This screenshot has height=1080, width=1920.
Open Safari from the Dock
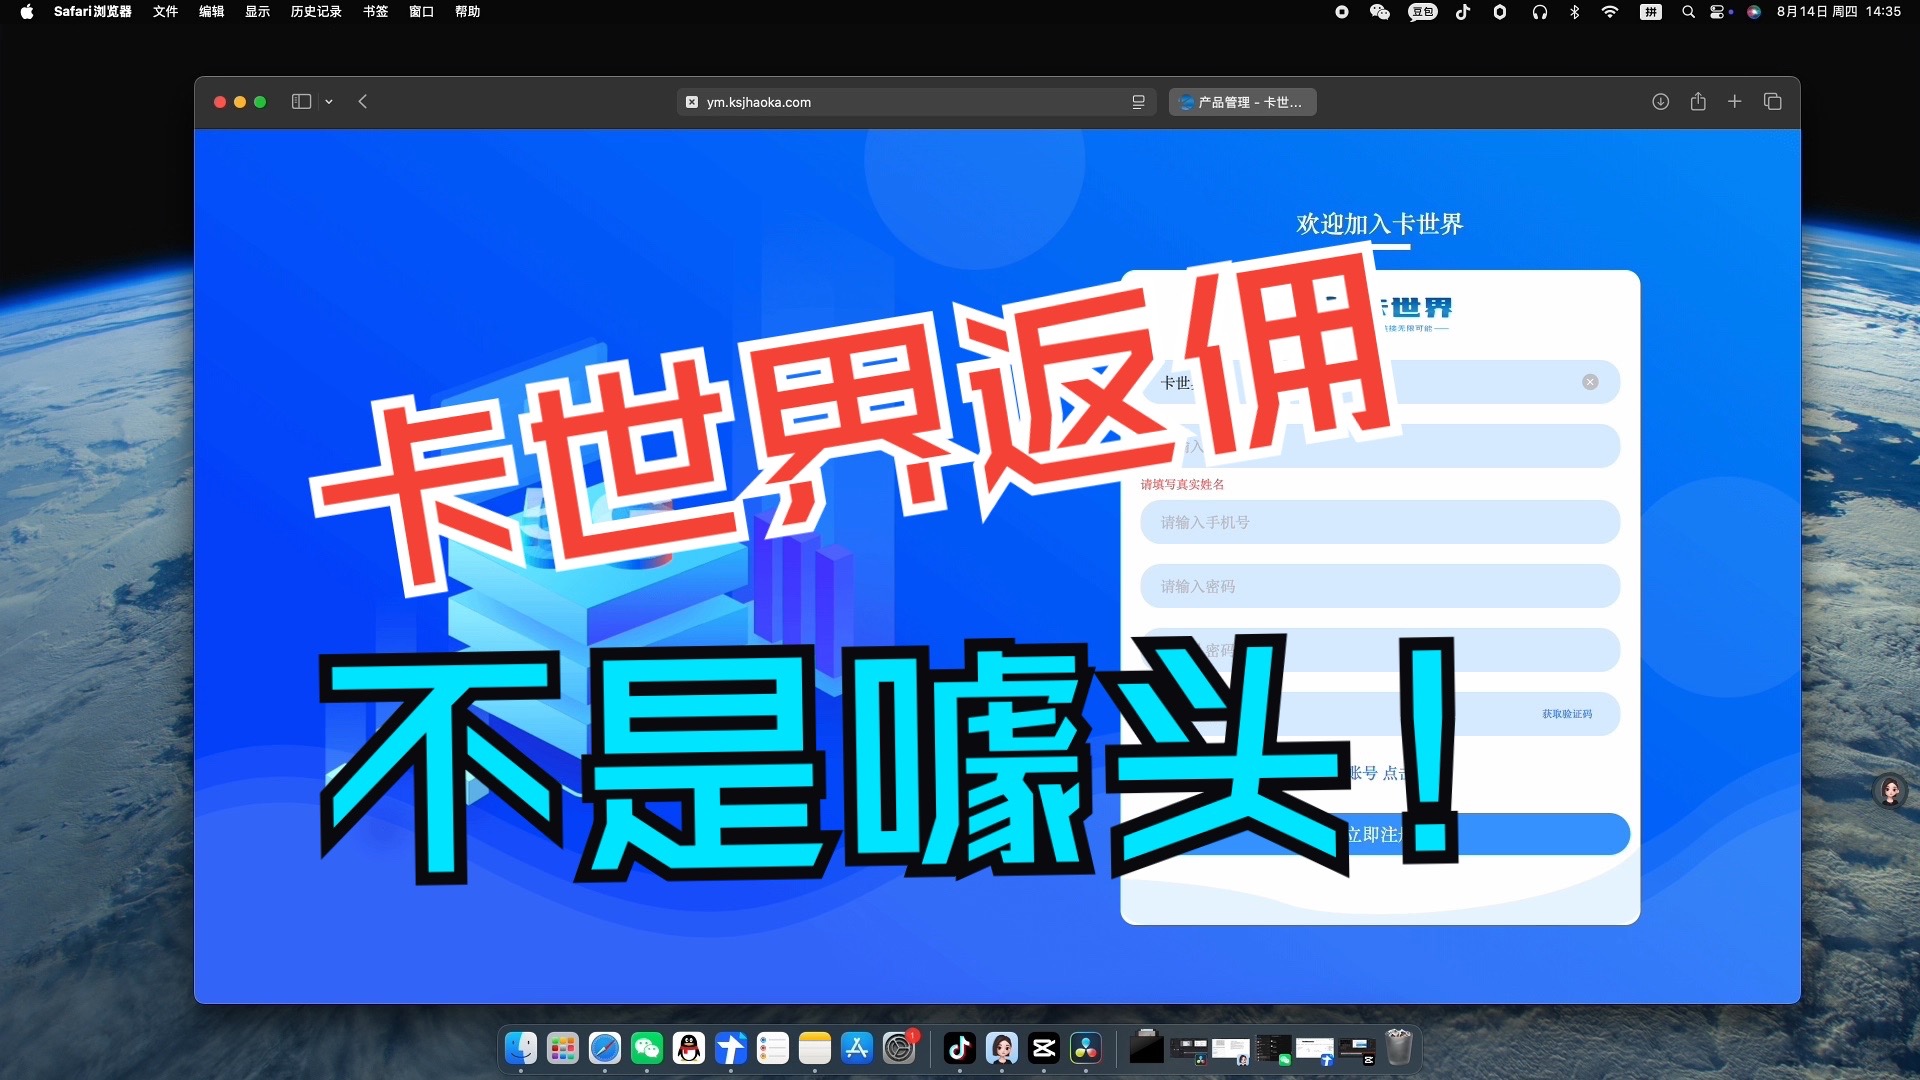click(605, 1048)
